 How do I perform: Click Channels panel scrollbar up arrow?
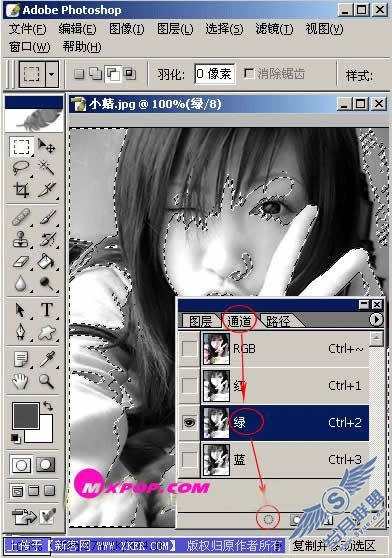pyautogui.click(x=376, y=338)
